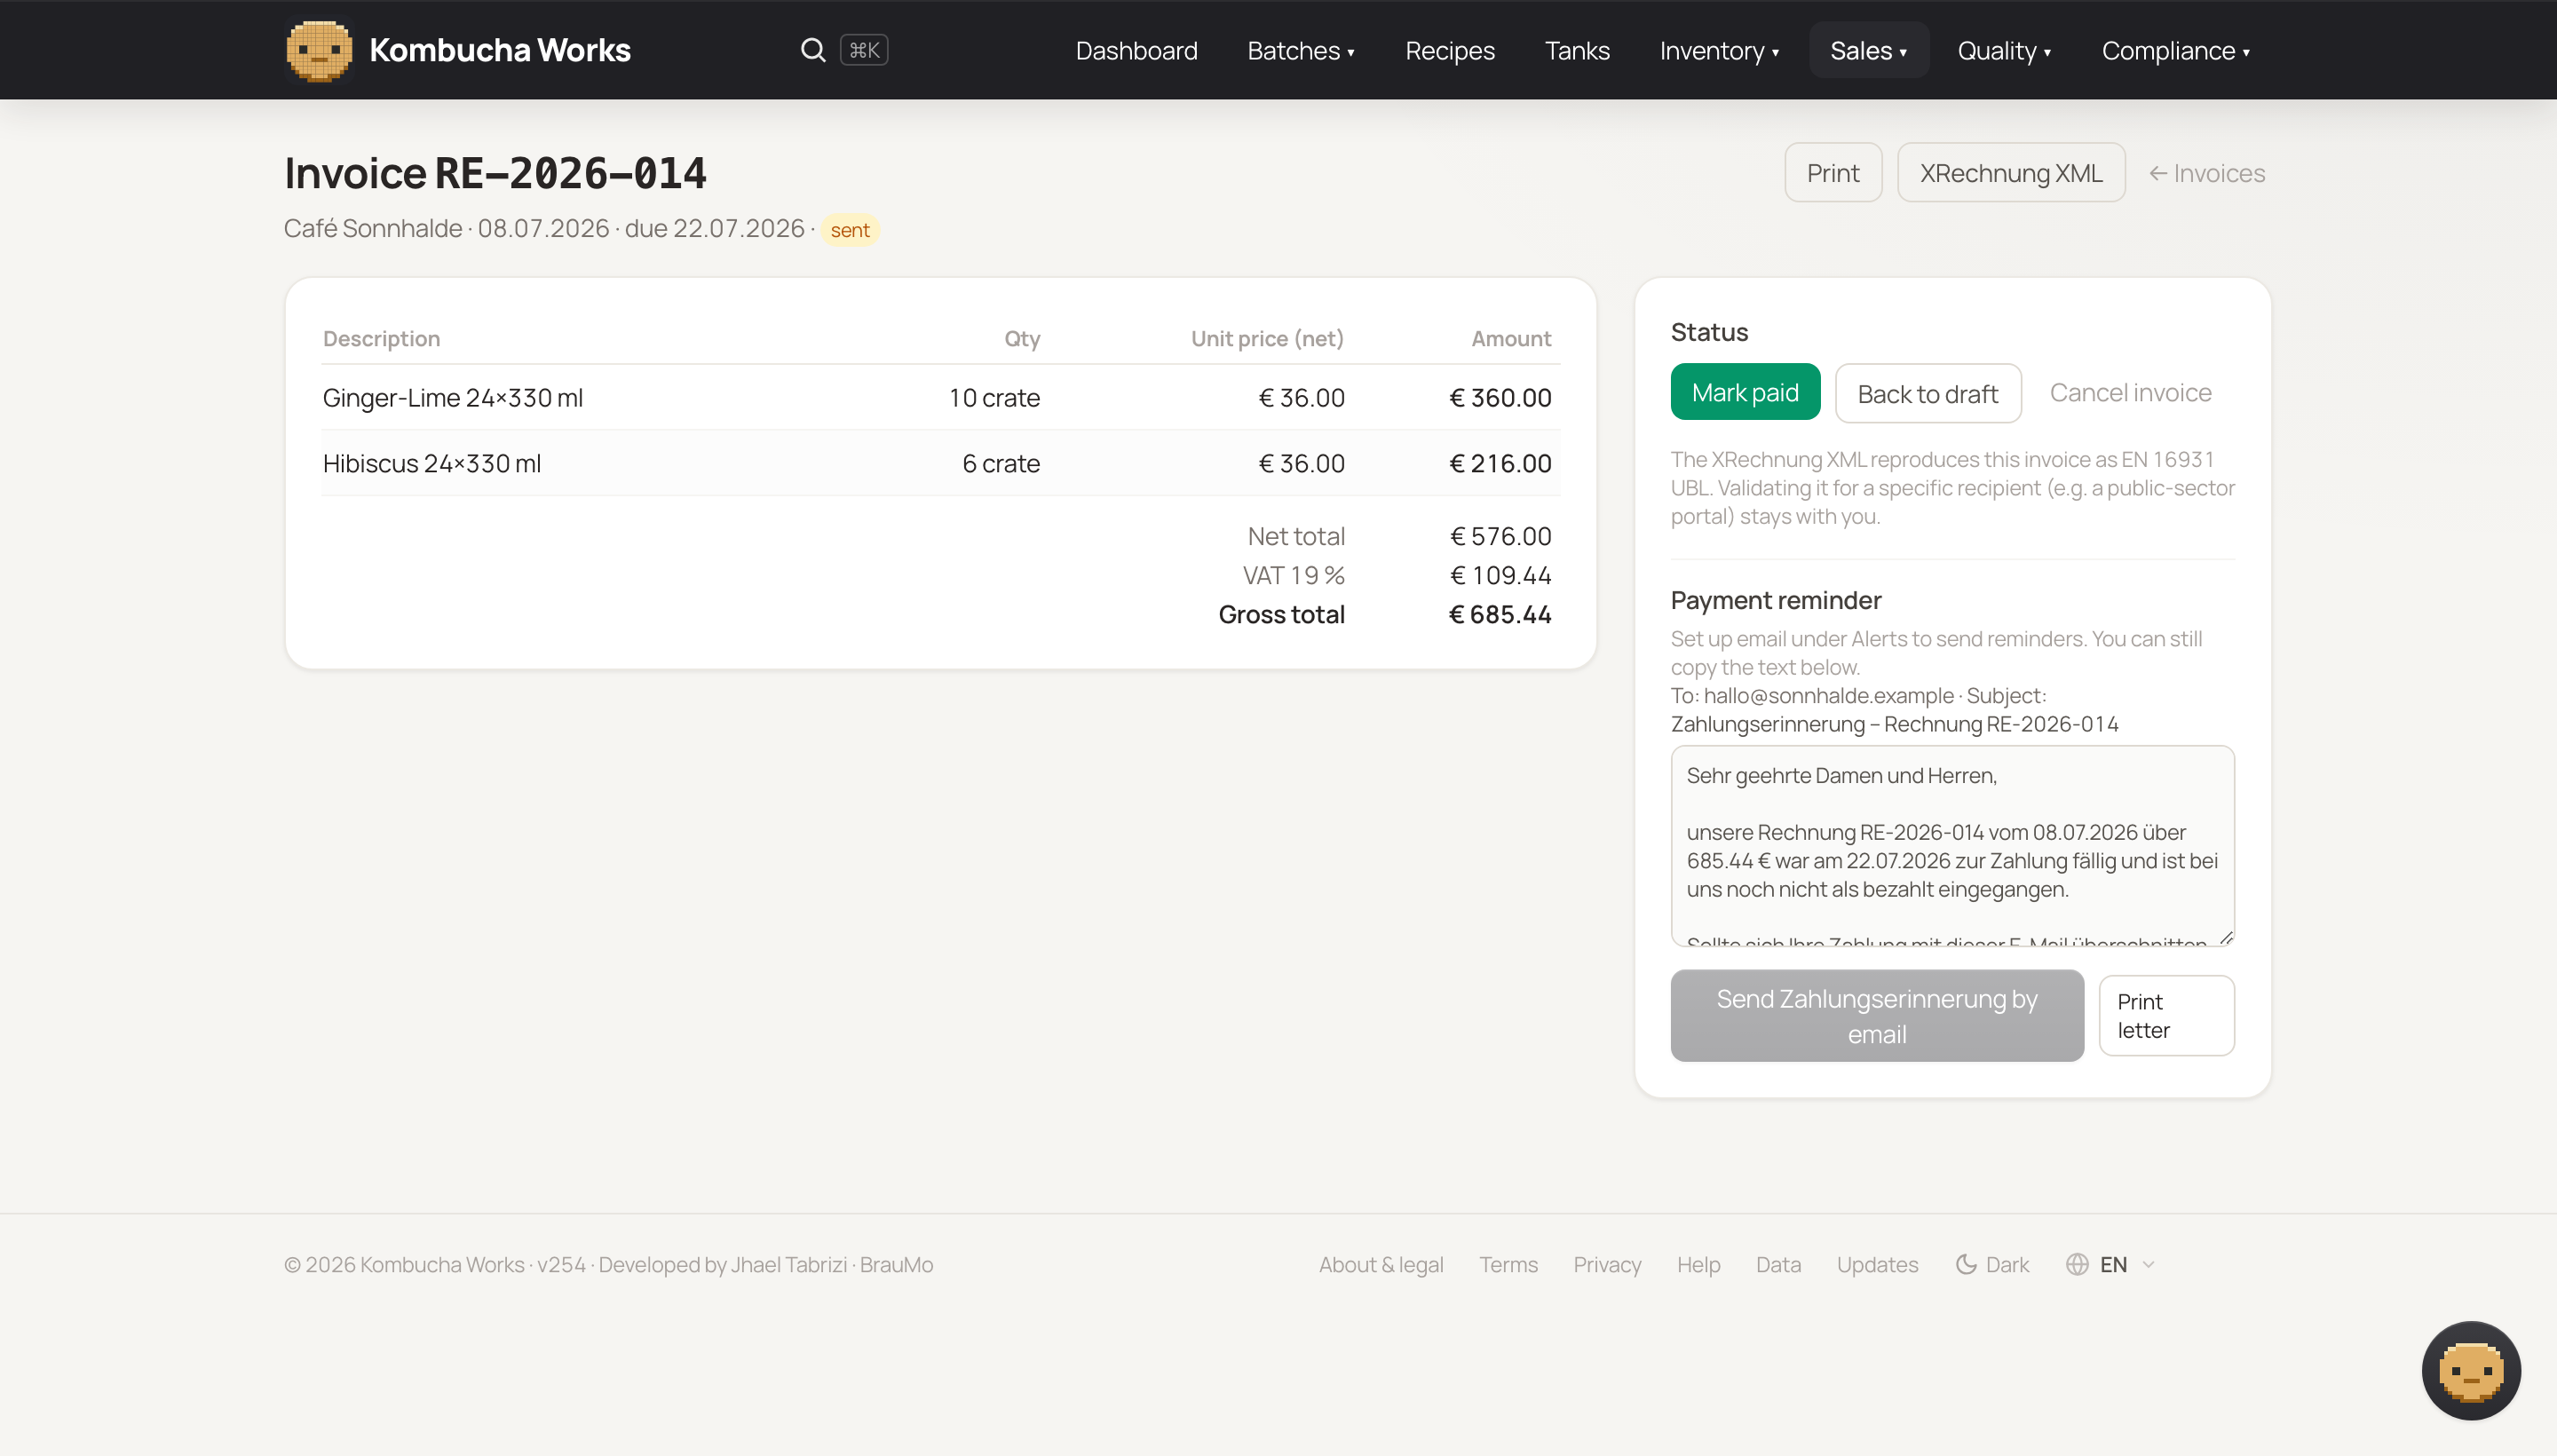
Task: Click the Print invoice button
Action: (1832, 173)
